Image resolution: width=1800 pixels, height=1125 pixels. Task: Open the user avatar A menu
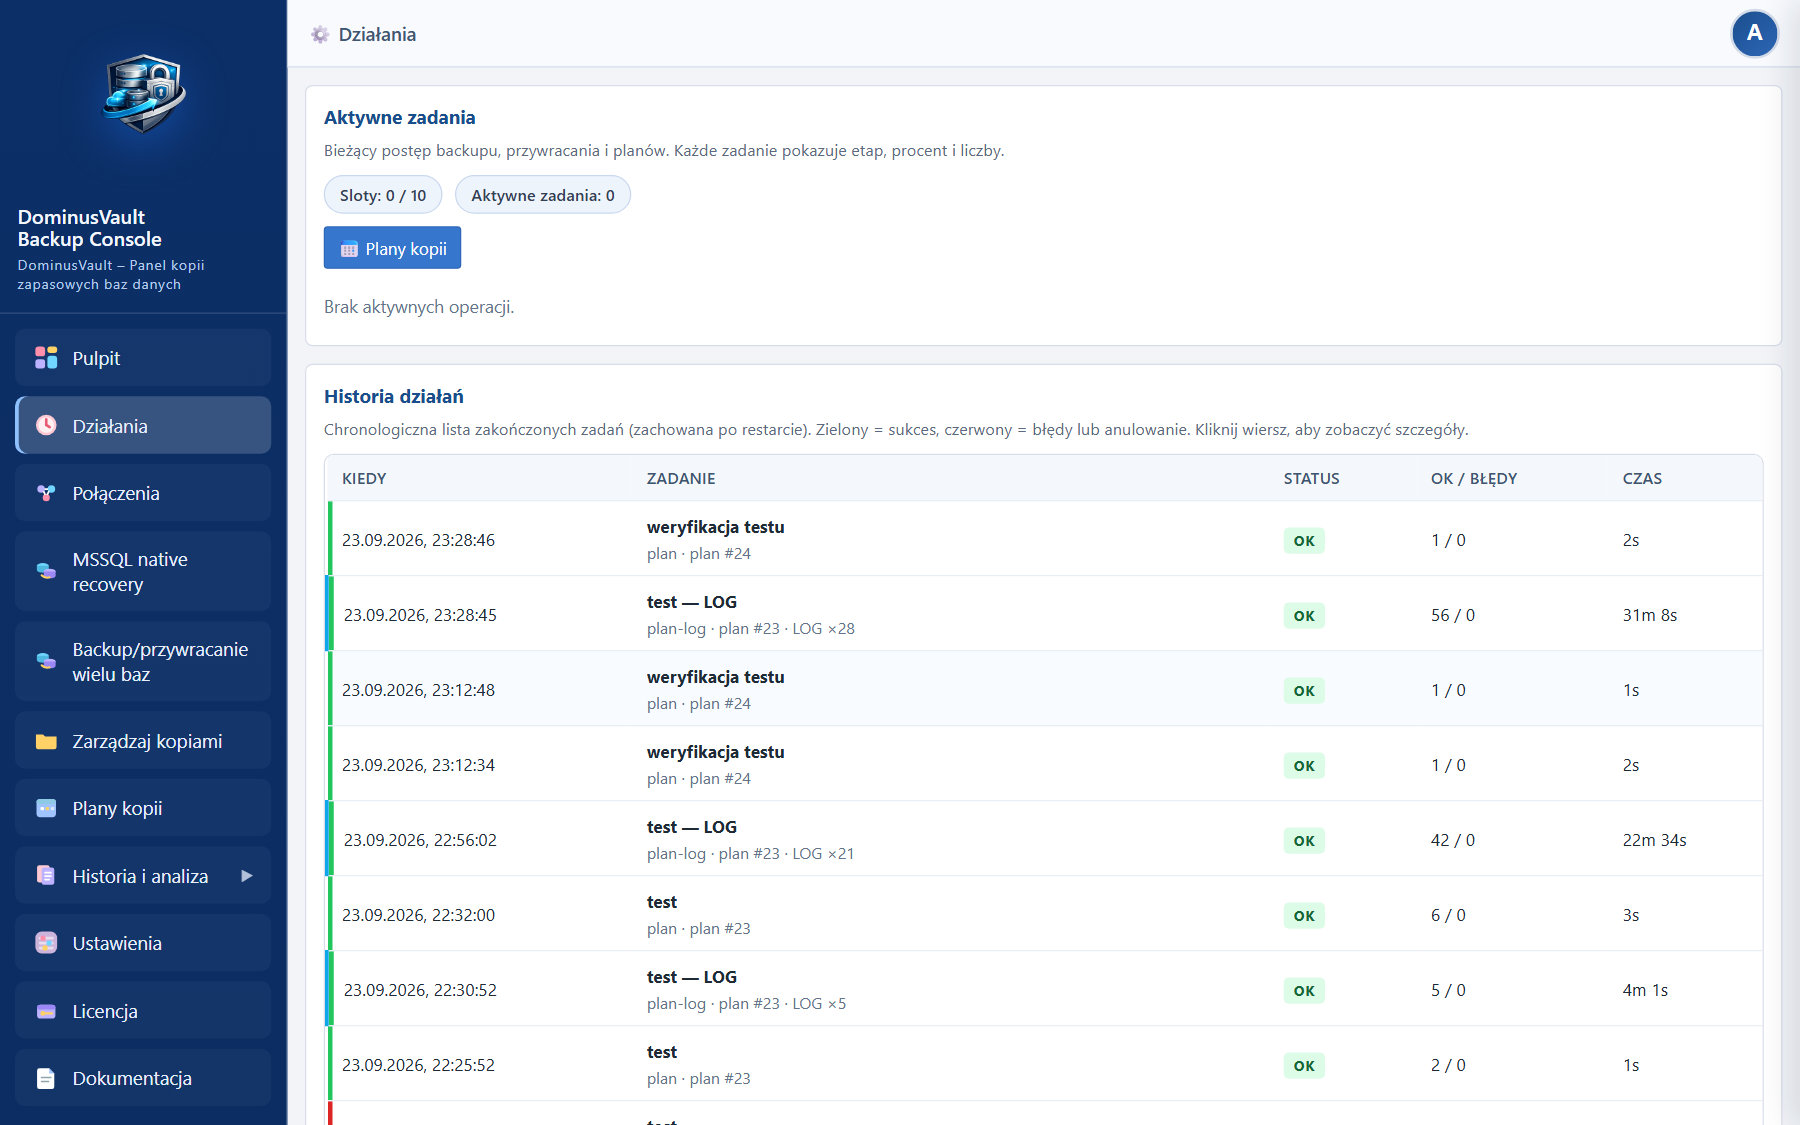1754,34
